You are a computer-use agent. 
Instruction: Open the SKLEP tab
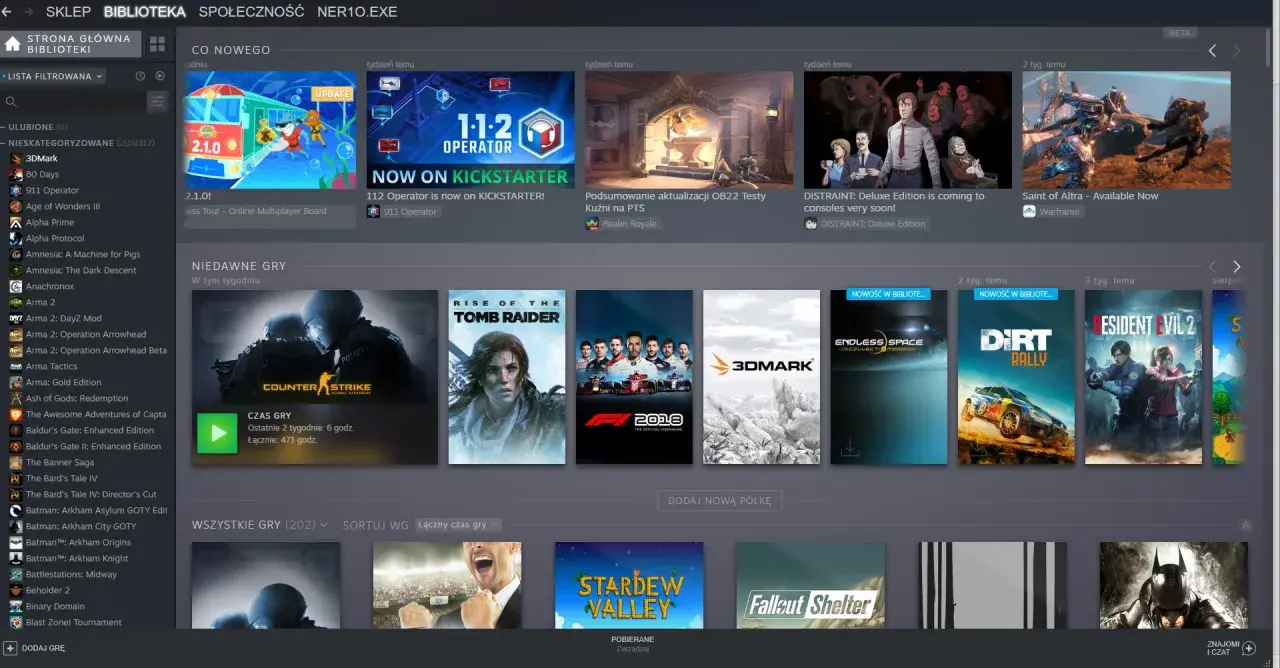(68, 12)
